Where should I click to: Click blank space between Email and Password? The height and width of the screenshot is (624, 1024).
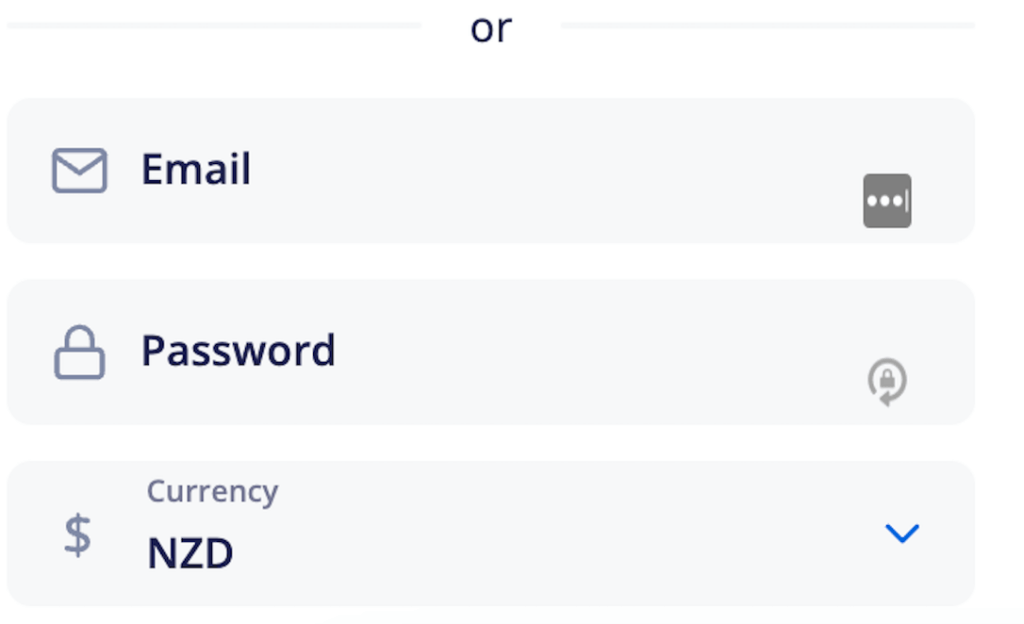coord(490,261)
